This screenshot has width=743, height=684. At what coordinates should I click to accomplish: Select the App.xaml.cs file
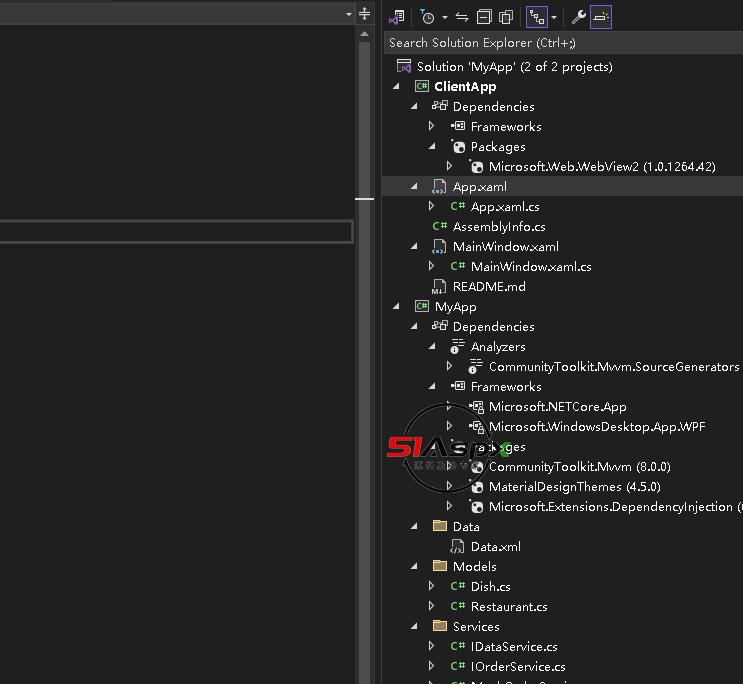pyautogui.click(x=505, y=207)
